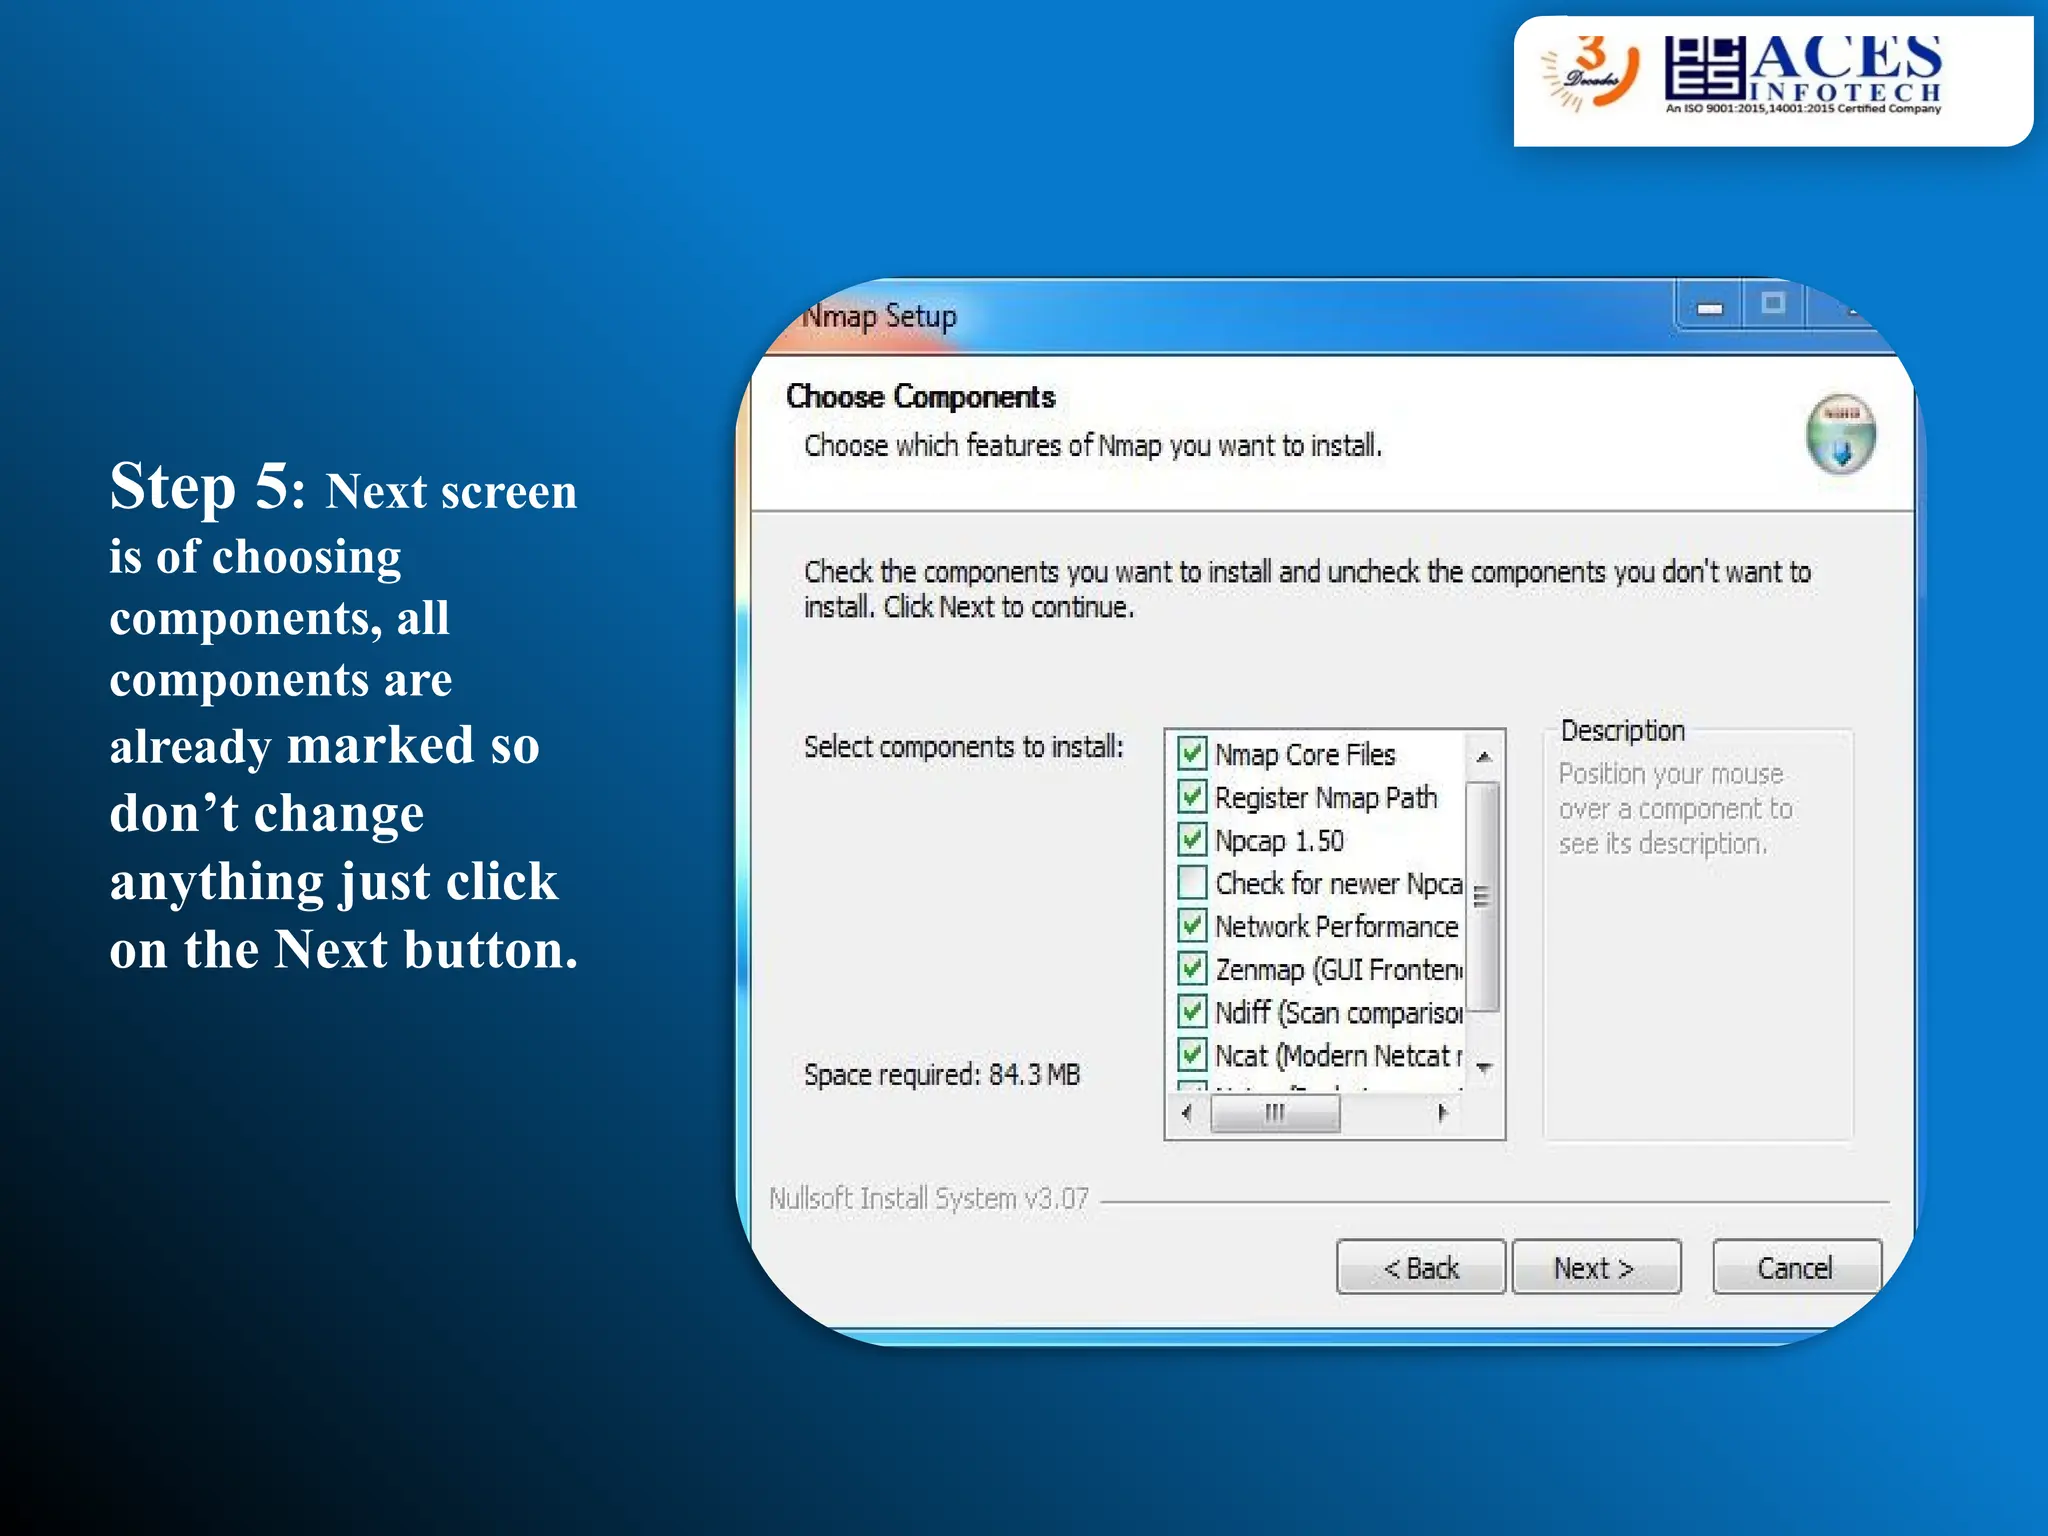The image size is (2048, 1536).
Task: Click scroll down arrow in components list
Action: click(1484, 1068)
